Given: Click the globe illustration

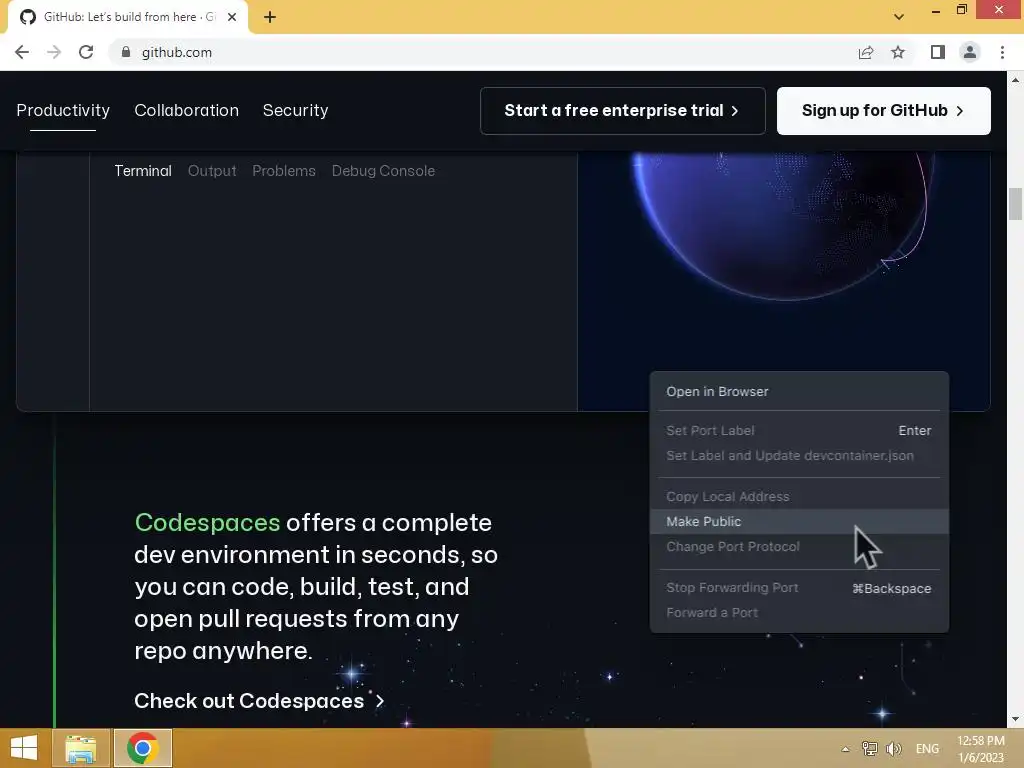Looking at the screenshot, I should [x=783, y=225].
